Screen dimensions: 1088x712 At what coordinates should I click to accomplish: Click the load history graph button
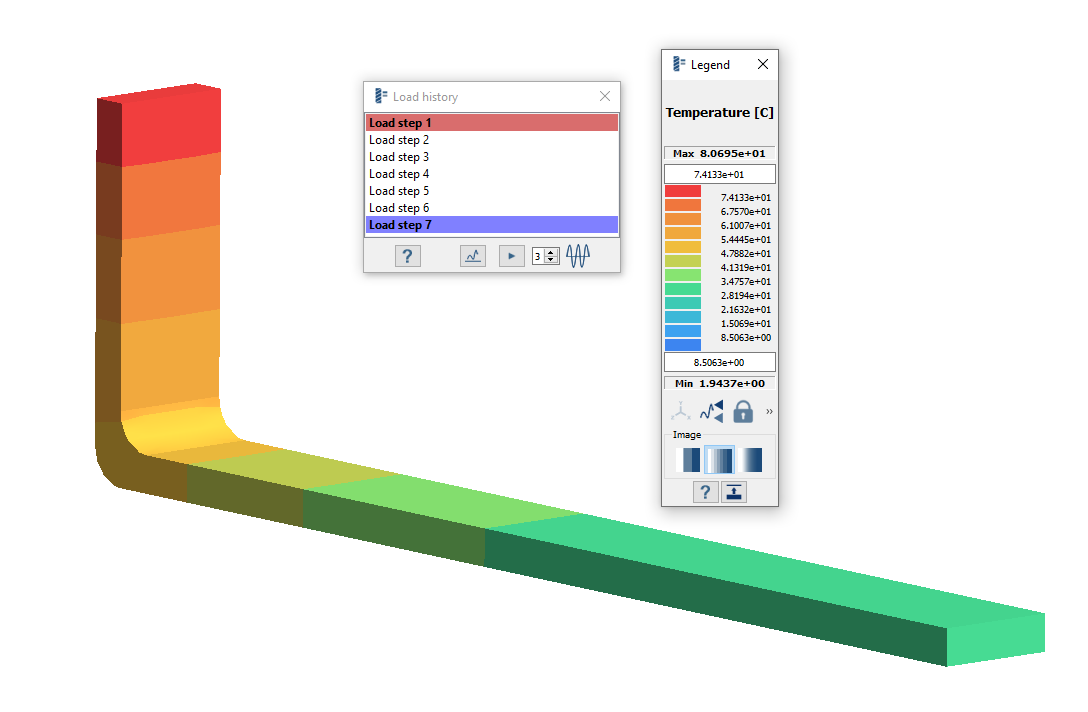[473, 256]
